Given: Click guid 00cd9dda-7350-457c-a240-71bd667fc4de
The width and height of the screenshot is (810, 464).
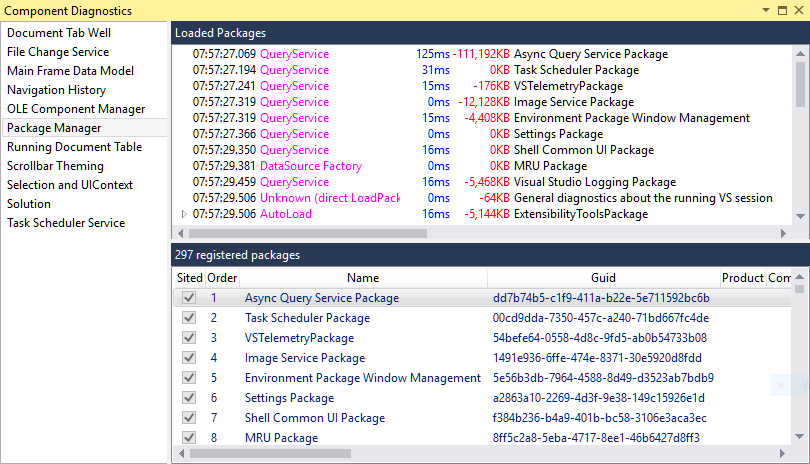Looking at the screenshot, I should (601, 318).
